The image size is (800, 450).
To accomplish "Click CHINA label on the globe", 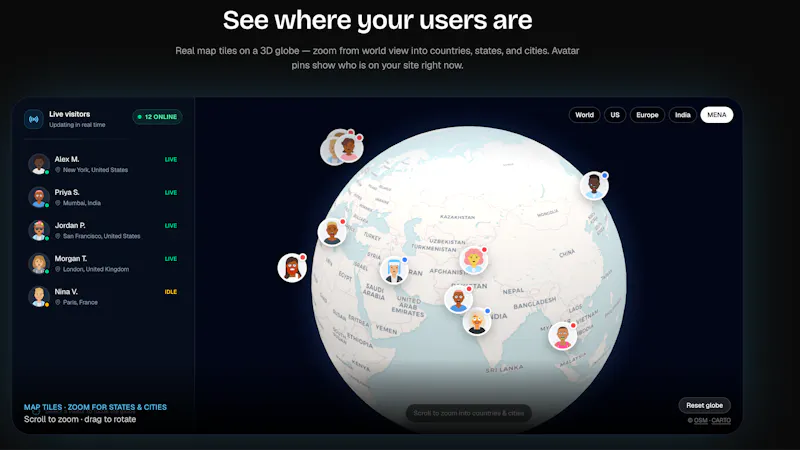I will tap(567, 253).
